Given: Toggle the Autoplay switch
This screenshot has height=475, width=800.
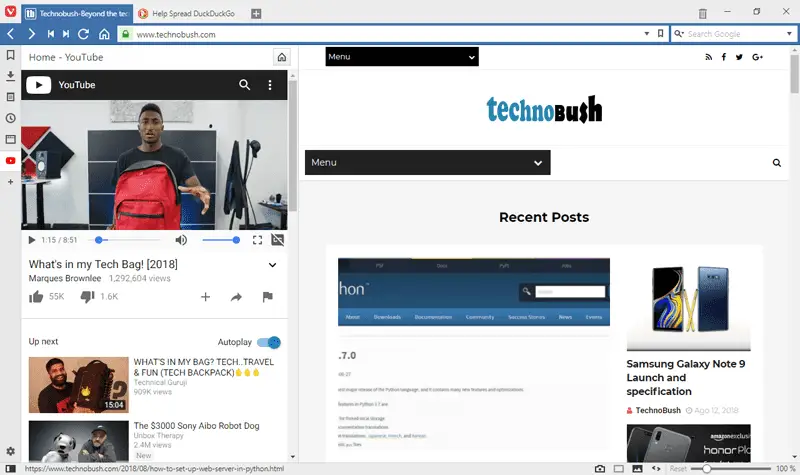Looking at the screenshot, I should coord(269,342).
